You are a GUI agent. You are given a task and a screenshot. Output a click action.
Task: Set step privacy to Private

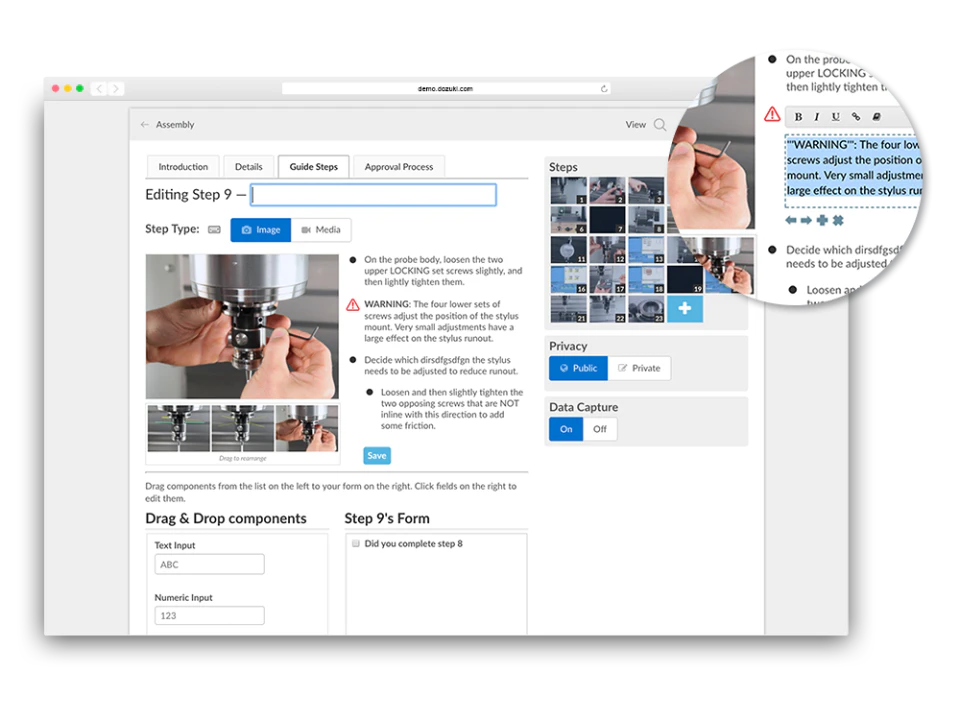click(x=640, y=368)
